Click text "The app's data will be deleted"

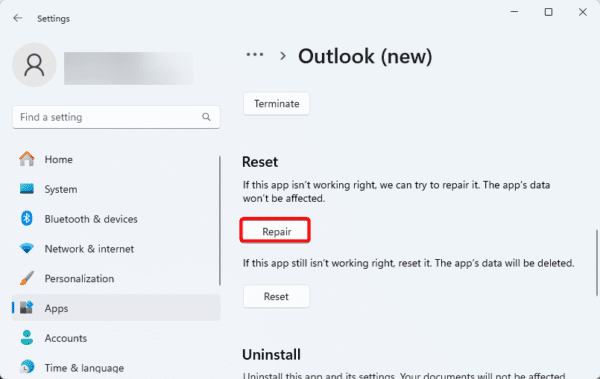(504, 263)
